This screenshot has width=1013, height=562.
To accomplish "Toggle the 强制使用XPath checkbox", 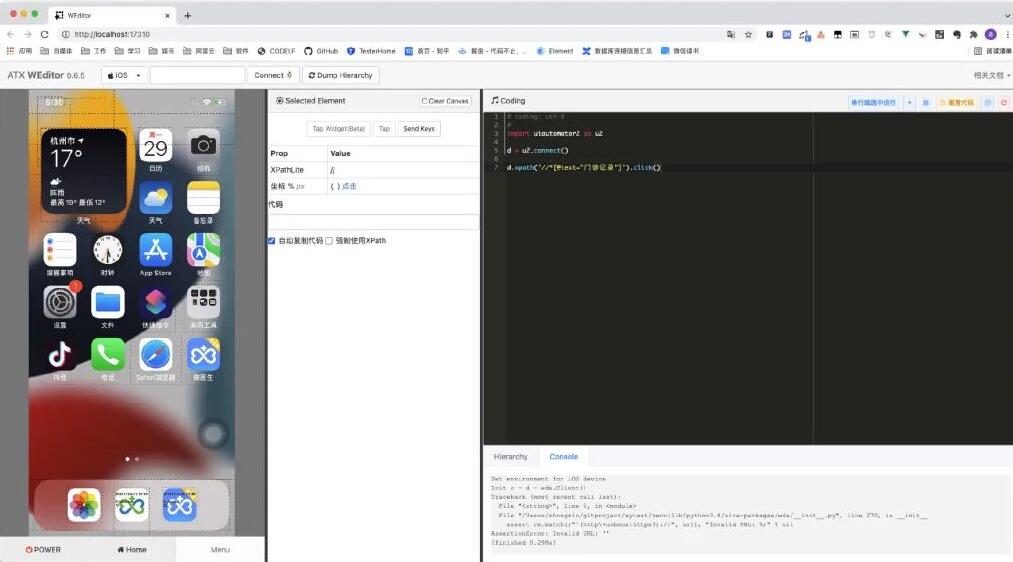I will point(329,240).
